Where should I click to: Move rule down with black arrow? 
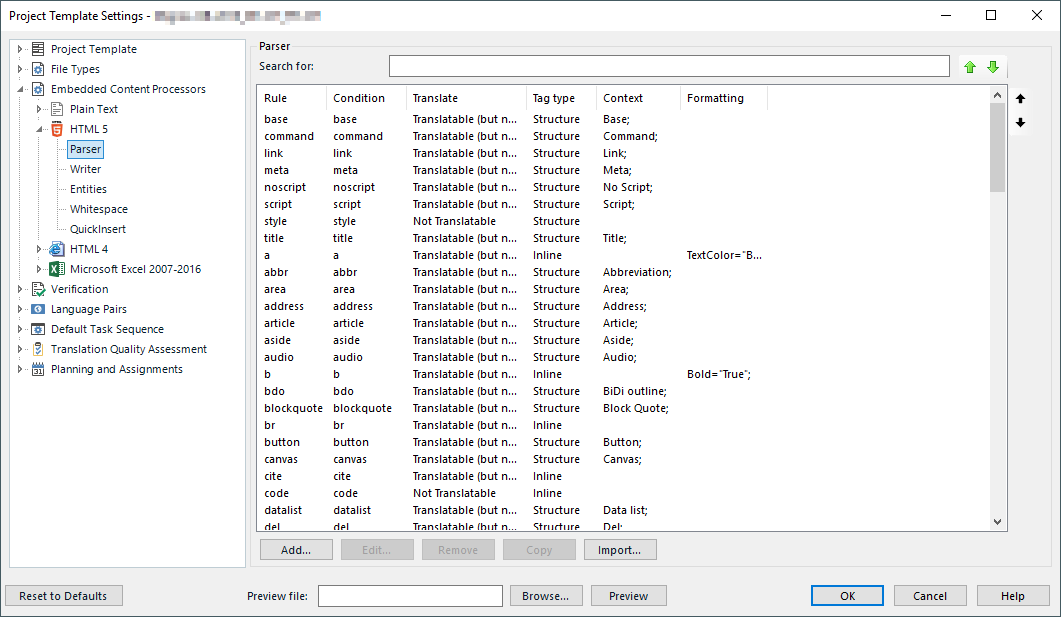tap(1020, 123)
